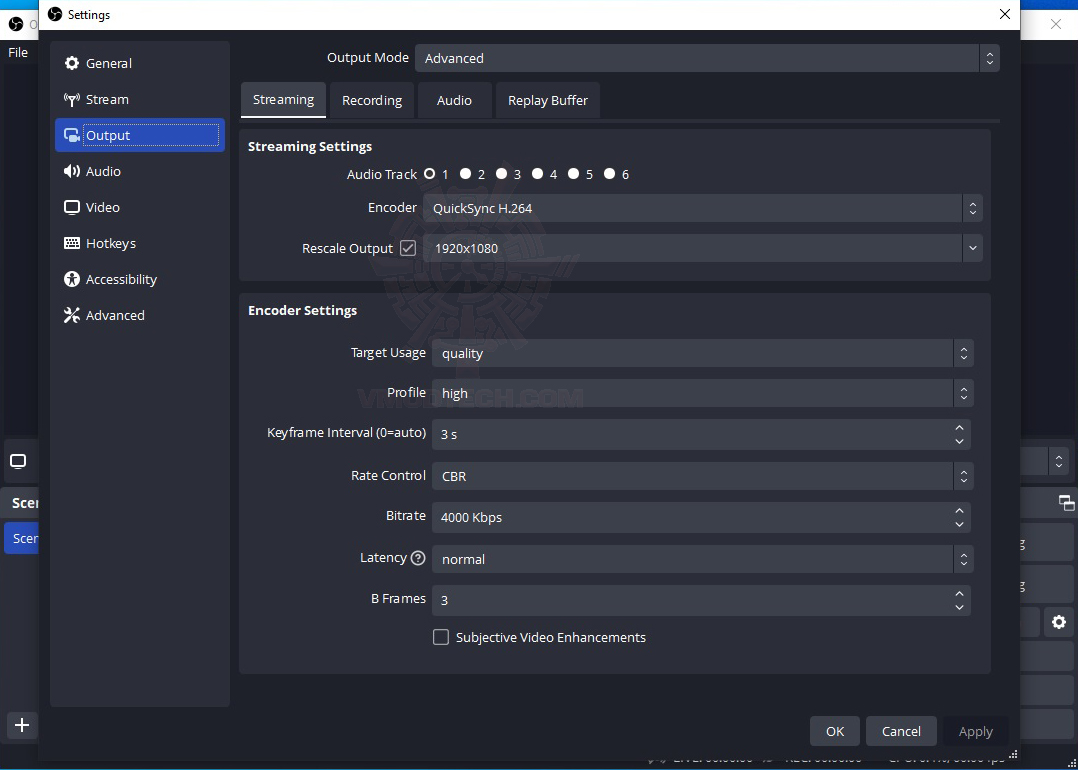The width and height of the screenshot is (1078, 770).
Task: Select the Output settings section
Action: [140, 135]
